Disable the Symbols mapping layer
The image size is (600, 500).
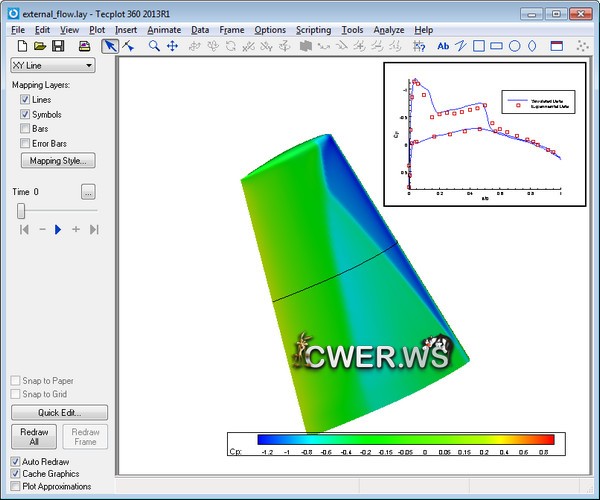tap(25, 115)
